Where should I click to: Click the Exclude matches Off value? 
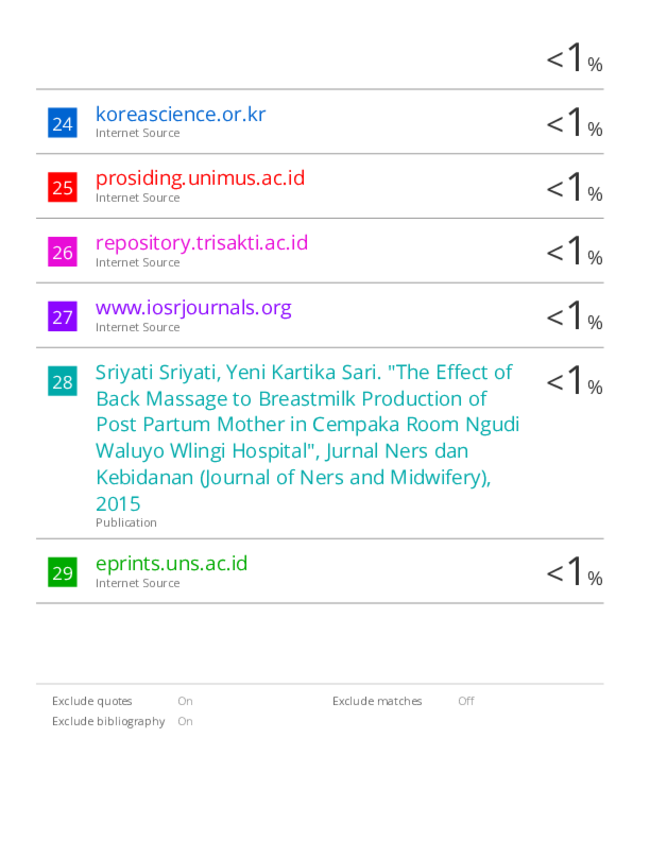click(466, 701)
